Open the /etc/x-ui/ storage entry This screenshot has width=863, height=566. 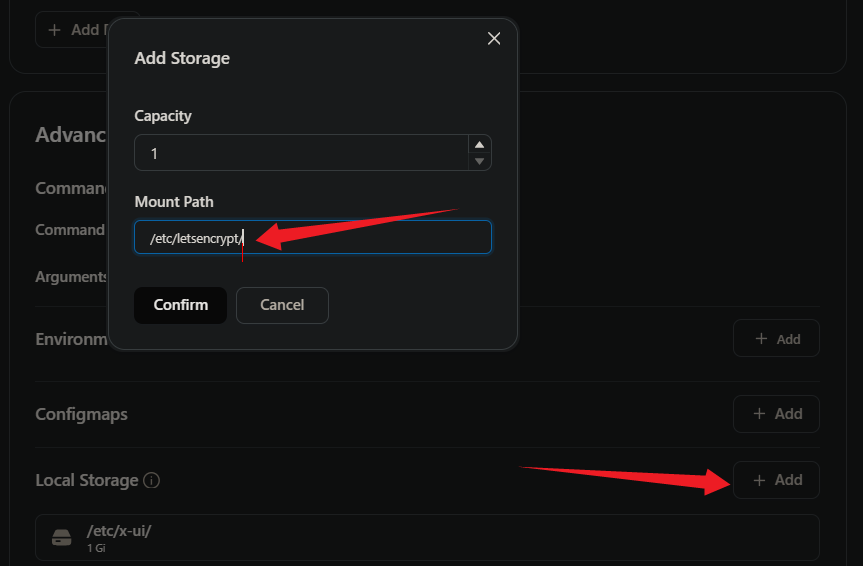pyautogui.click(x=427, y=537)
